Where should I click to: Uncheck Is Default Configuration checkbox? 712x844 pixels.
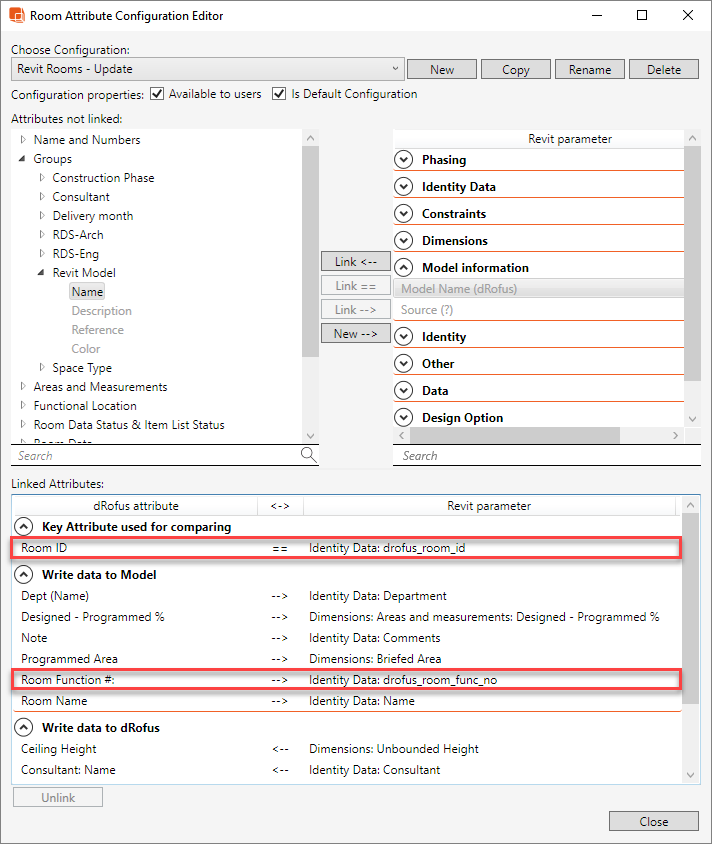pos(279,94)
